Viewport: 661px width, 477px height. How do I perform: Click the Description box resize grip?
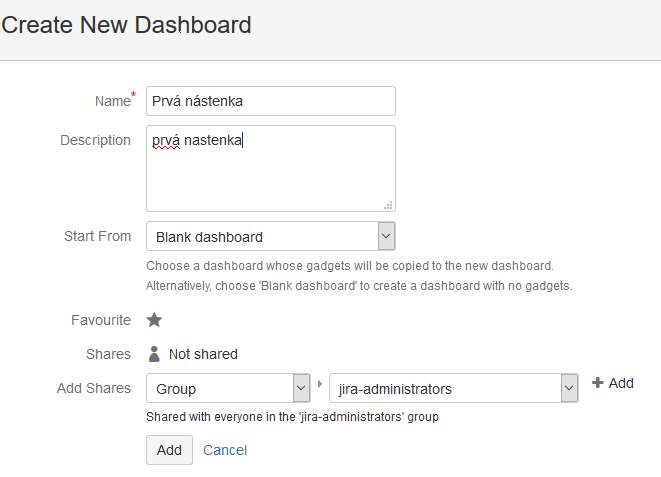[x=388, y=205]
